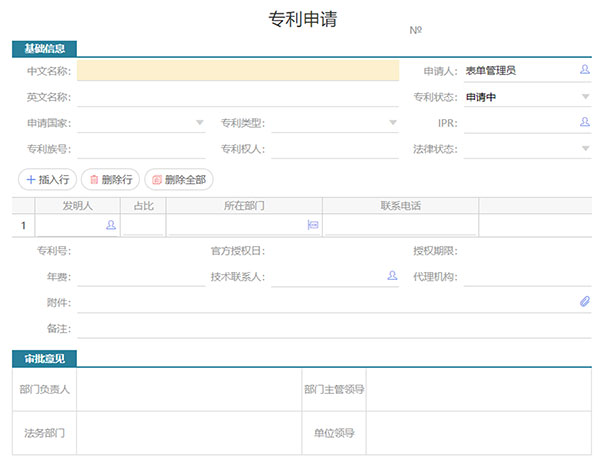The image size is (600, 459).
Task: Click the highlighted 中文名称 input field
Action: click(x=238, y=70)
